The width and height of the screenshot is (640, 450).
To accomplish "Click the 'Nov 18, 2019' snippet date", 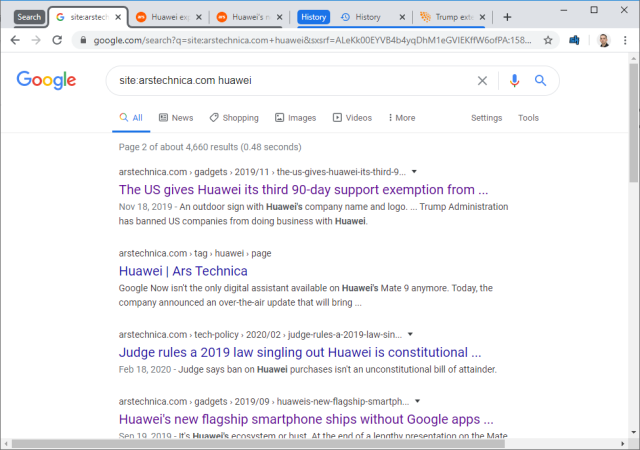I will pyautogui.click(x=145, y=207).
